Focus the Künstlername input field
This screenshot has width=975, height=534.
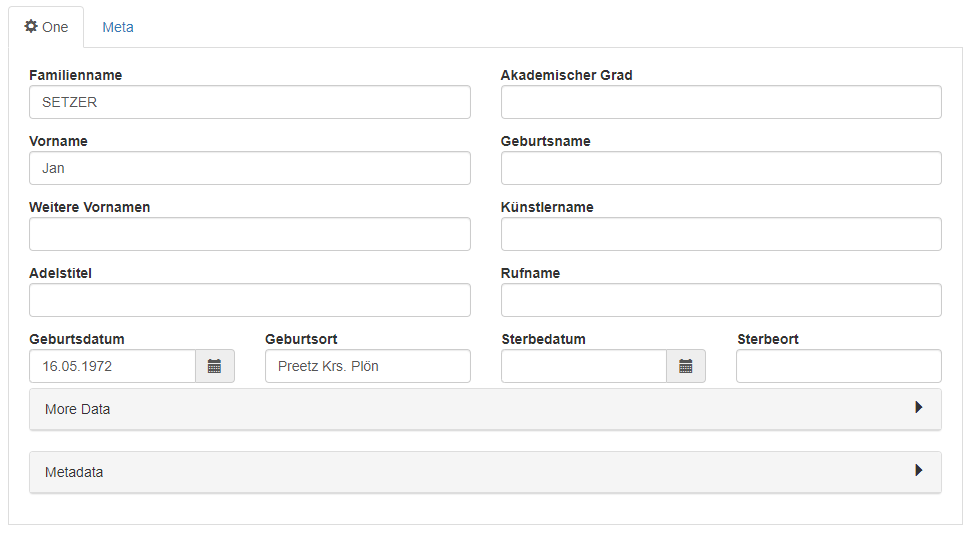pyautogui.click(x=721, y=234)
